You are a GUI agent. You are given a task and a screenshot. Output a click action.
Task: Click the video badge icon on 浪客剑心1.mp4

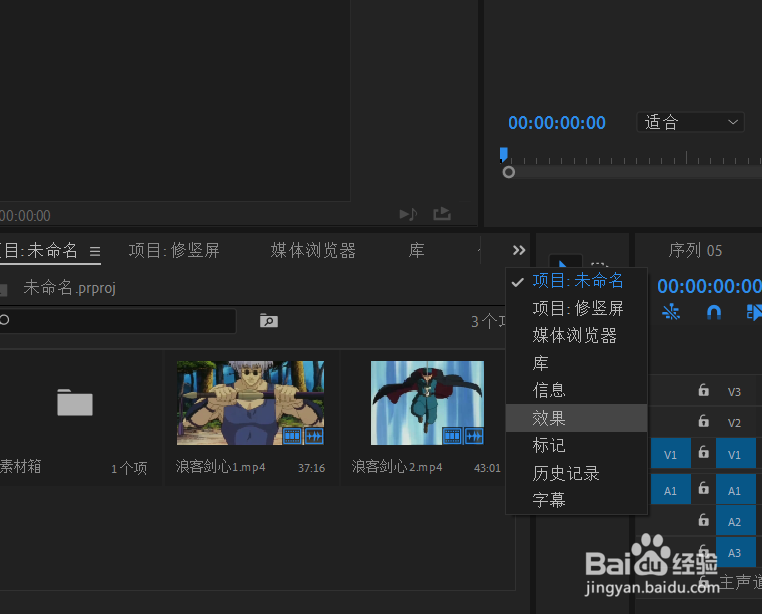click(292, 436)
